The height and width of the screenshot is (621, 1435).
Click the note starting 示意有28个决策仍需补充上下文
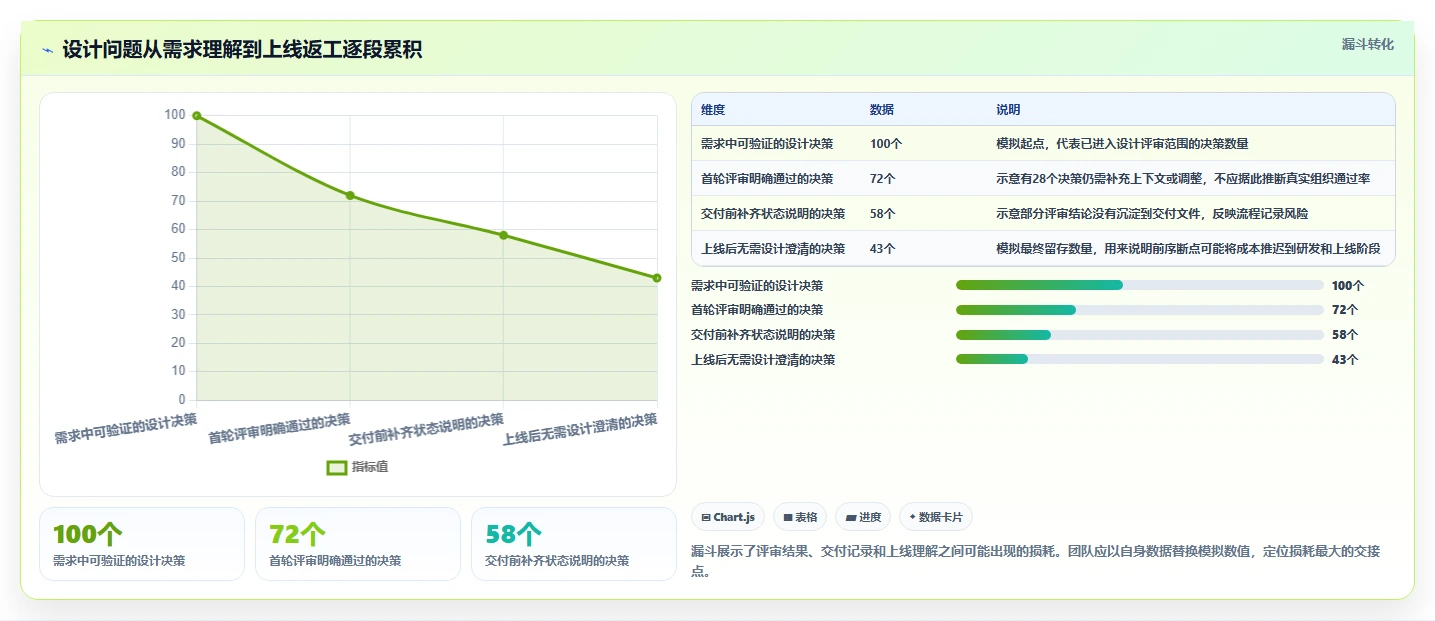pyautogui.click(x=1183, y=179)
